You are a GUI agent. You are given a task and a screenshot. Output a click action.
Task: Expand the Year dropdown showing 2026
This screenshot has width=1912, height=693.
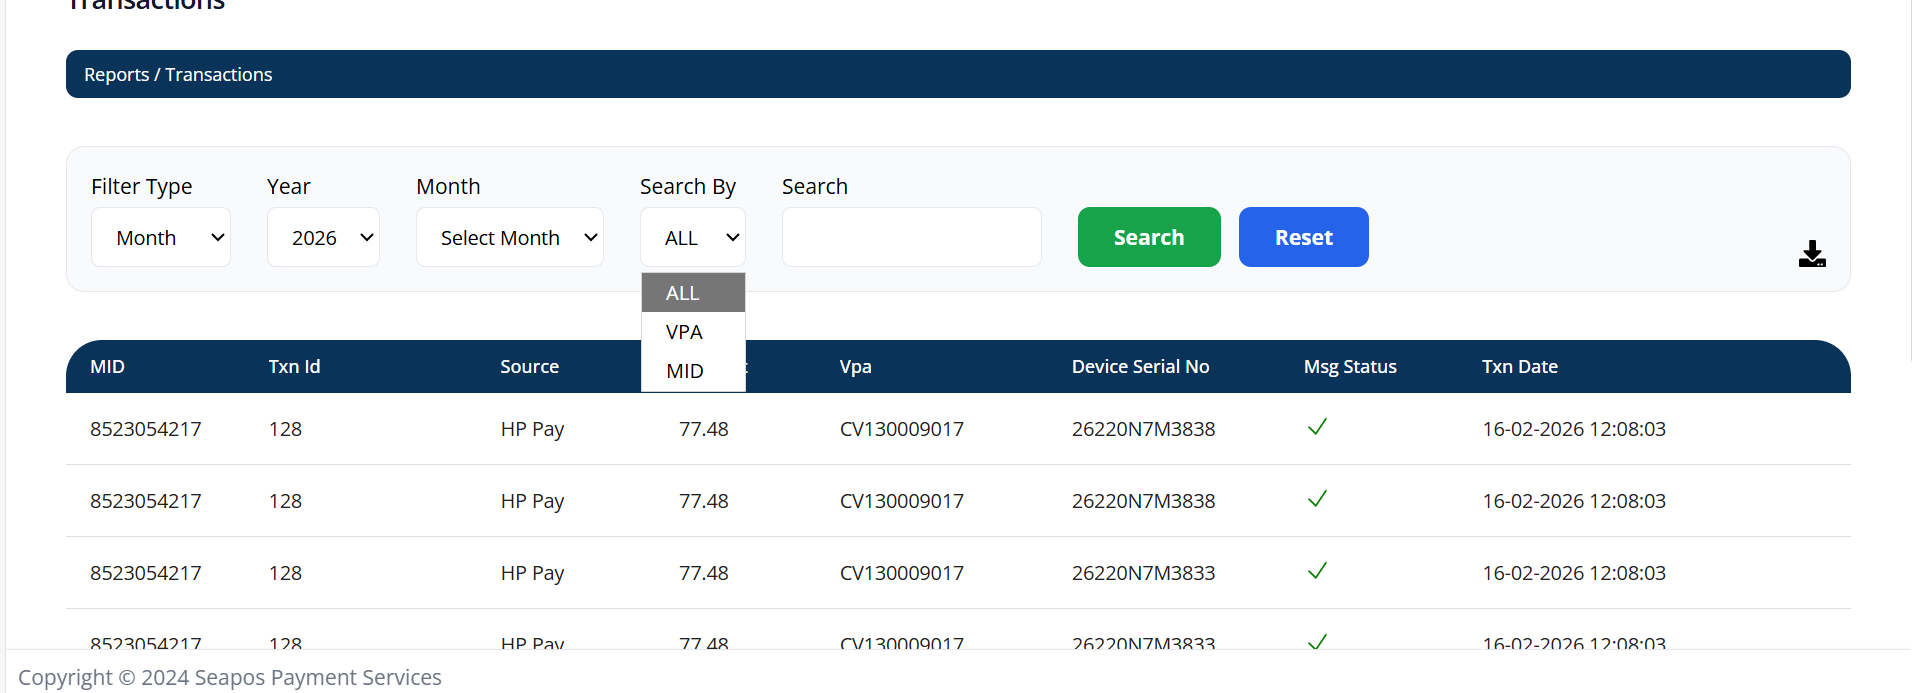coord(323,237)
